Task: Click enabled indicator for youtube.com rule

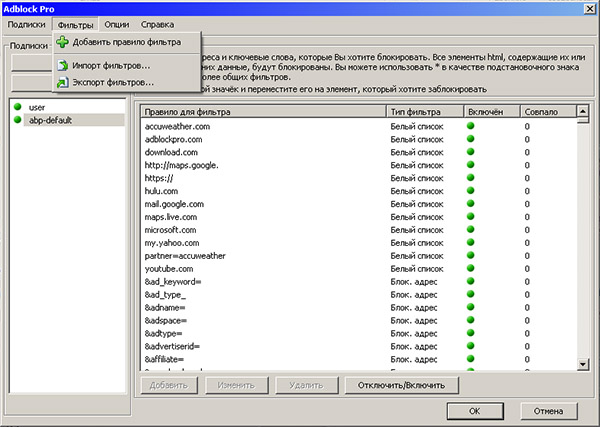Action: pyautogui.click(x=471, y=269)
